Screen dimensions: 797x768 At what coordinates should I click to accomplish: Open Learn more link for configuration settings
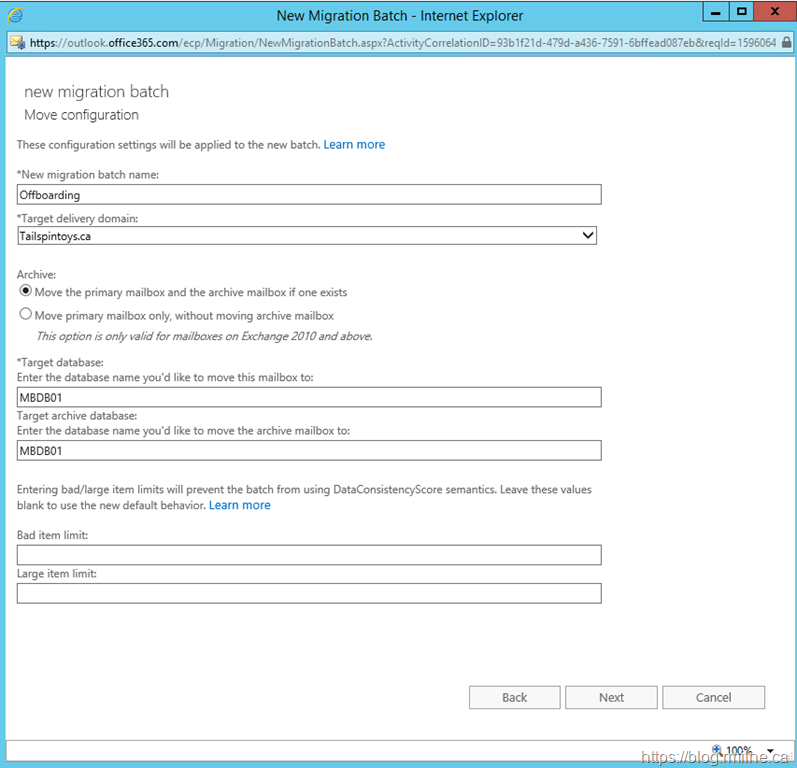354,145
